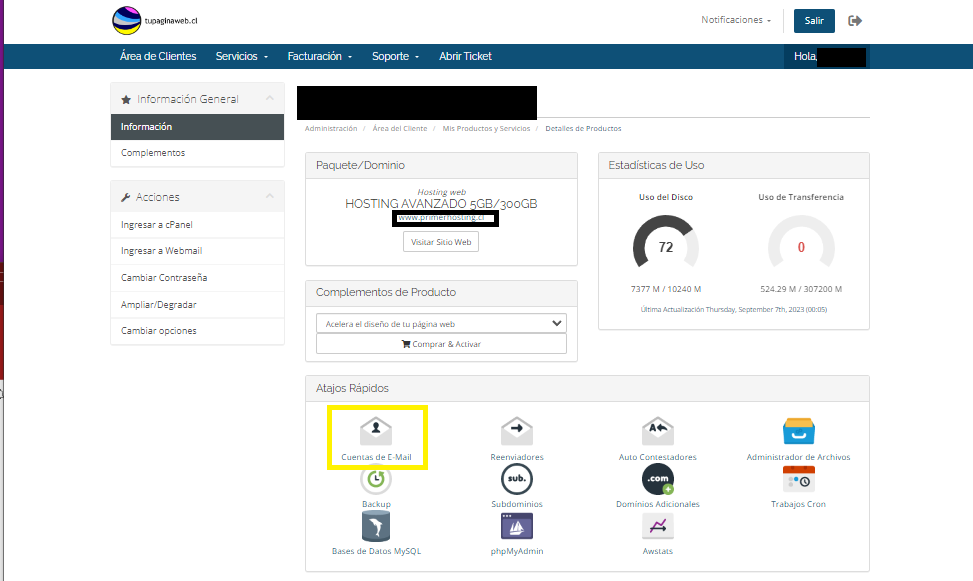Expand the Notificaciones dropdown
Image resolution: width=973 pixels, height=581 pixels.
tap(736, 20)
